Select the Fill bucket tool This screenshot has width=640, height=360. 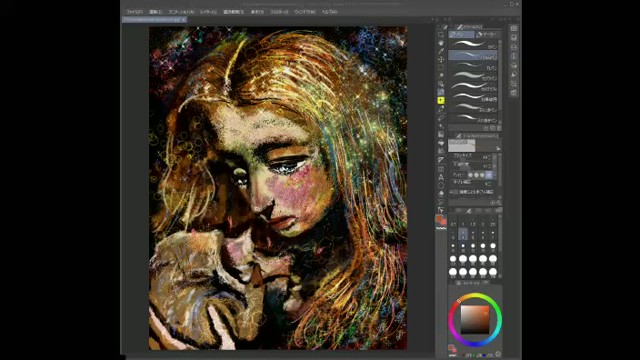pos(441,143)
